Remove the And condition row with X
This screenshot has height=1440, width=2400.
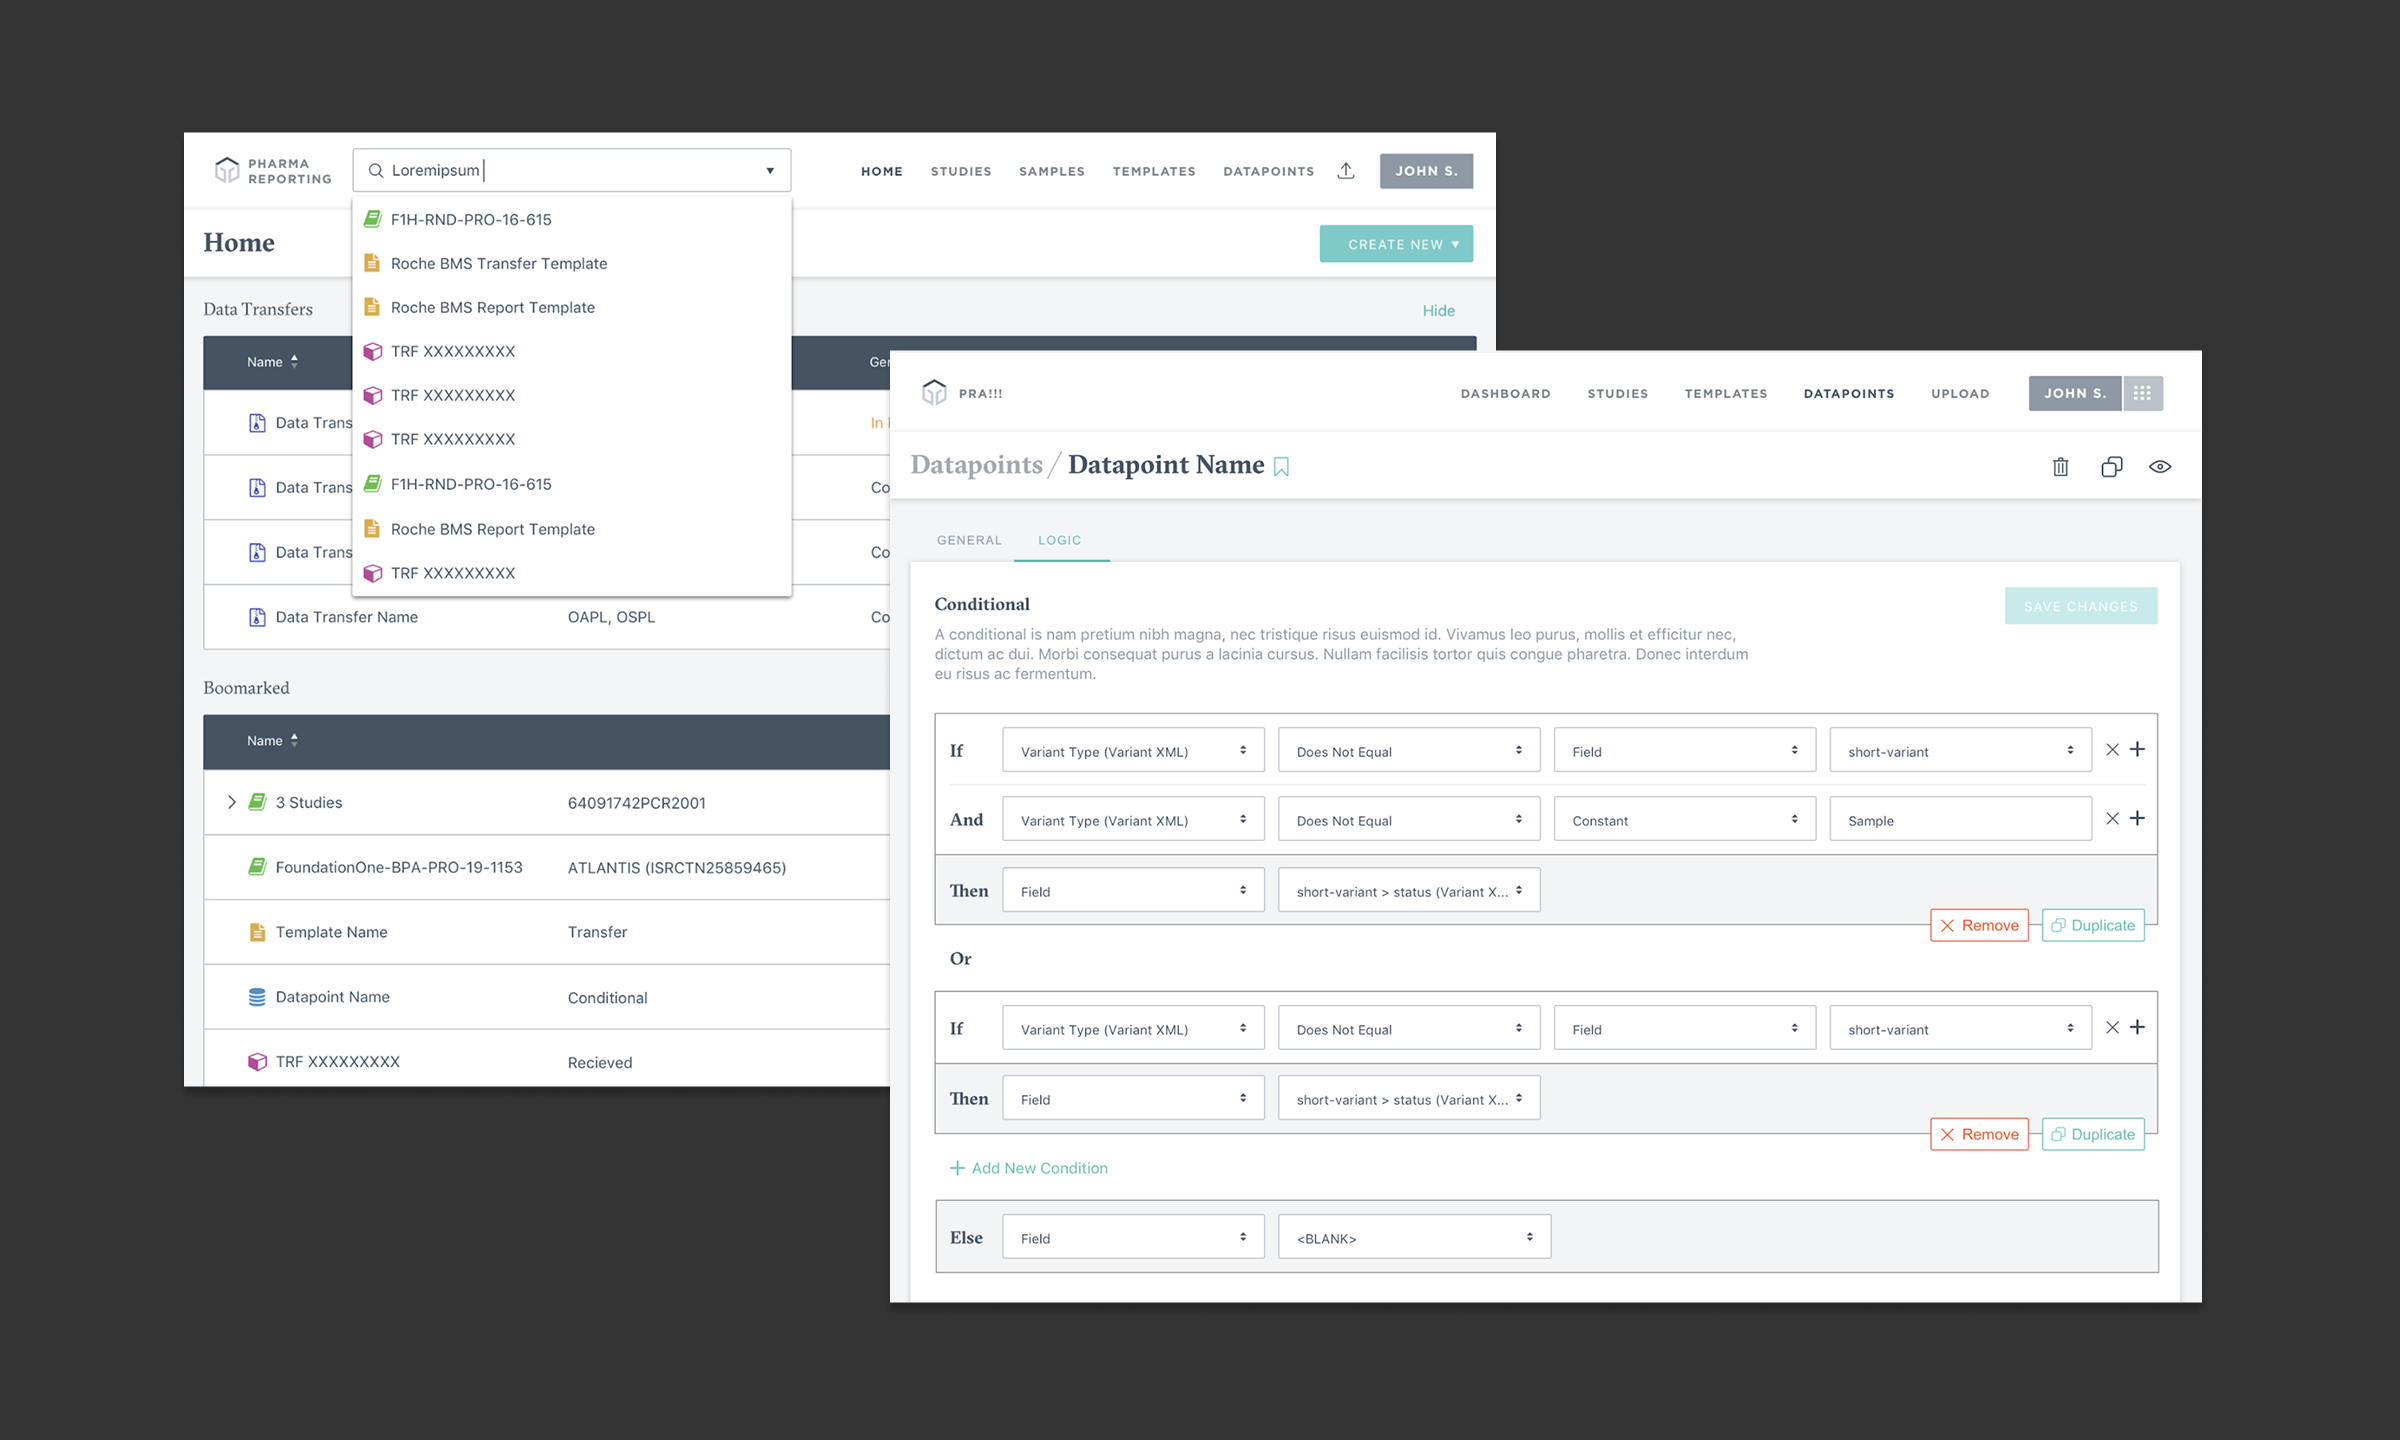tap(2112, 819)
